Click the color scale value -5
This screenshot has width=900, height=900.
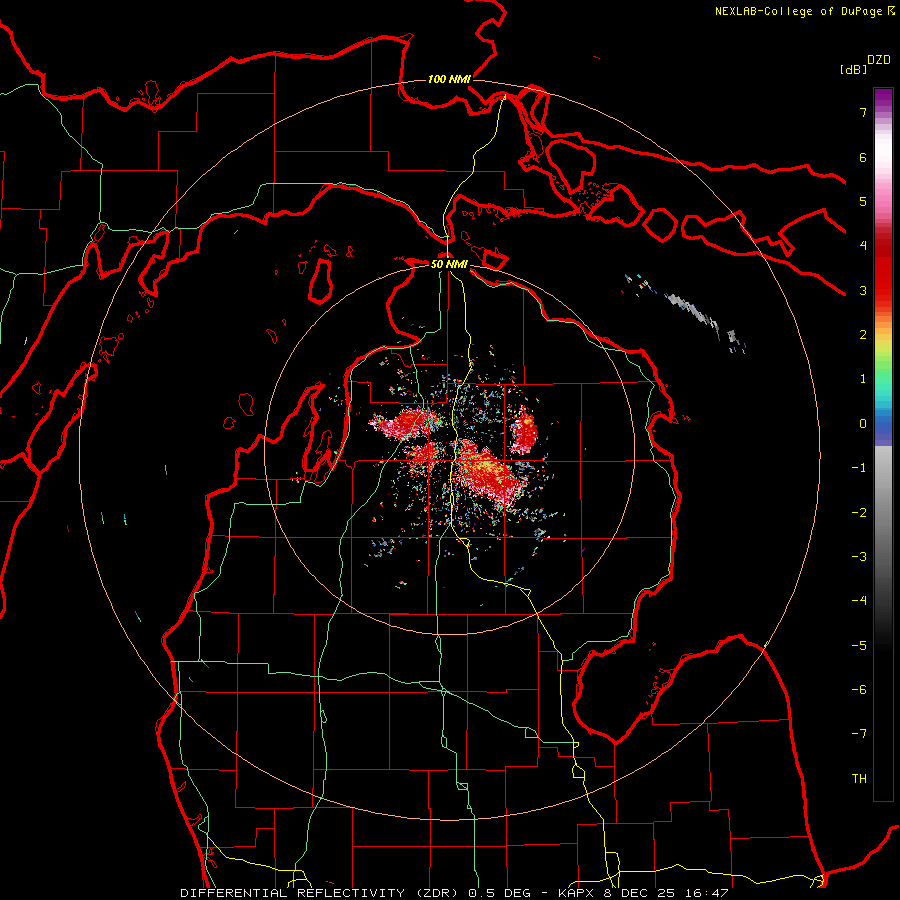(859, 646)
